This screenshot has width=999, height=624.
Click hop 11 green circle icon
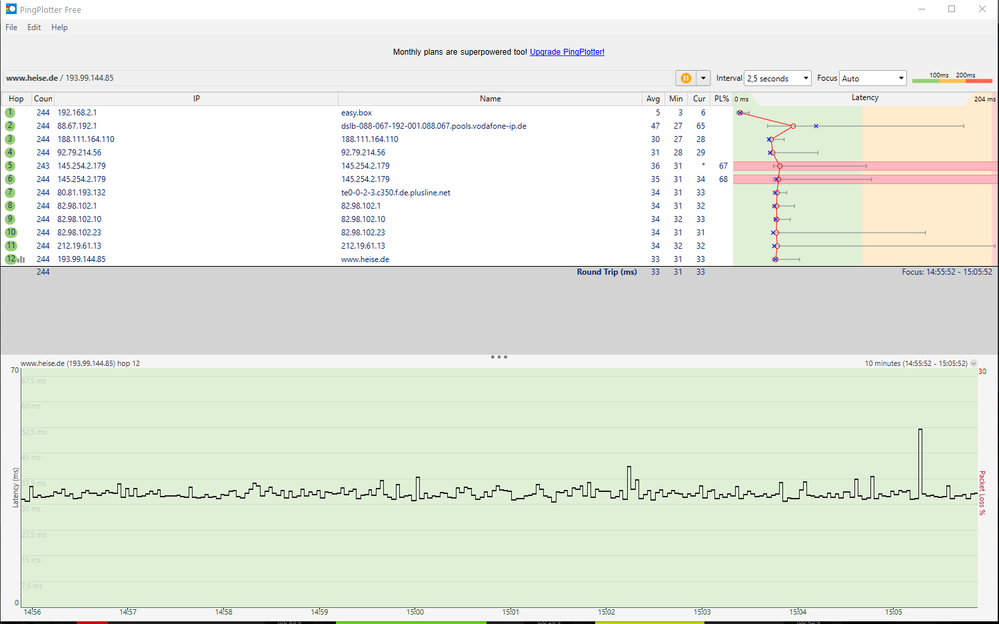(x=10, y=246)
